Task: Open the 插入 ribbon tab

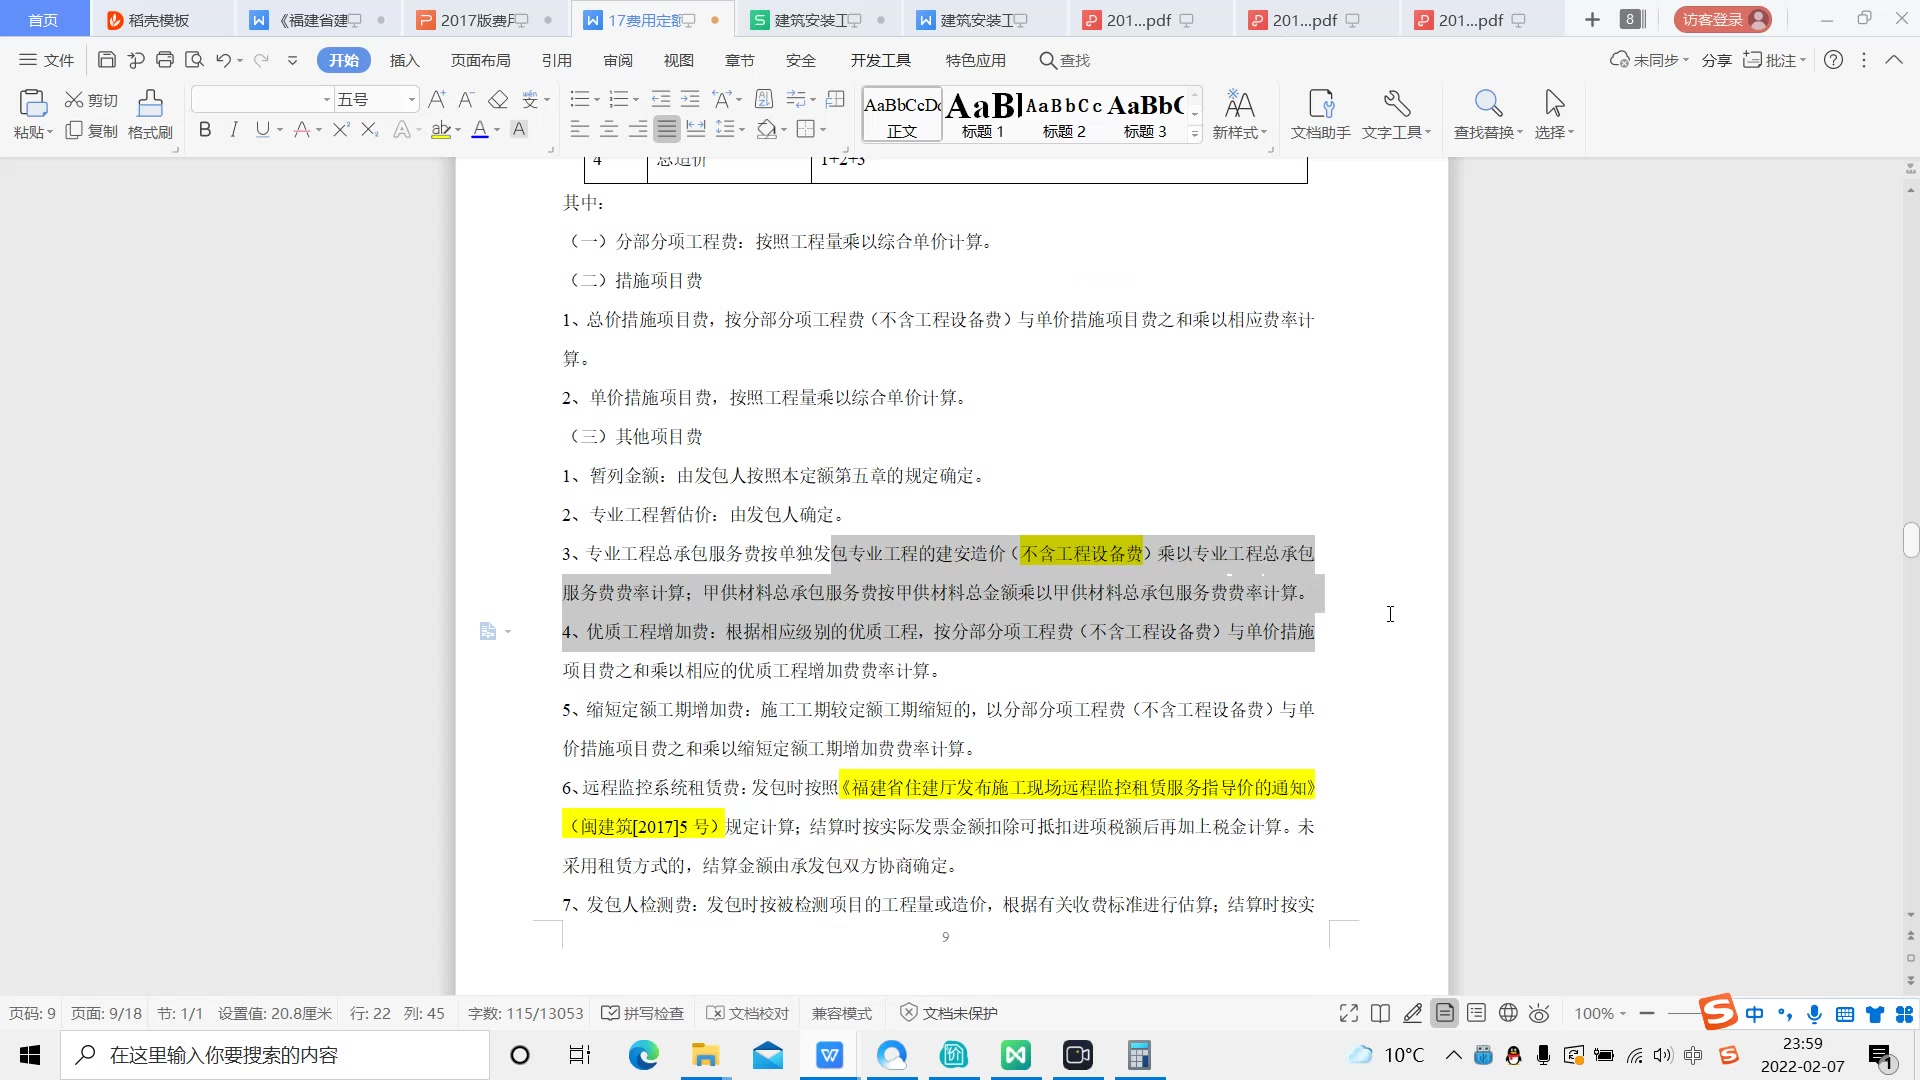Action: coord(405,60)
